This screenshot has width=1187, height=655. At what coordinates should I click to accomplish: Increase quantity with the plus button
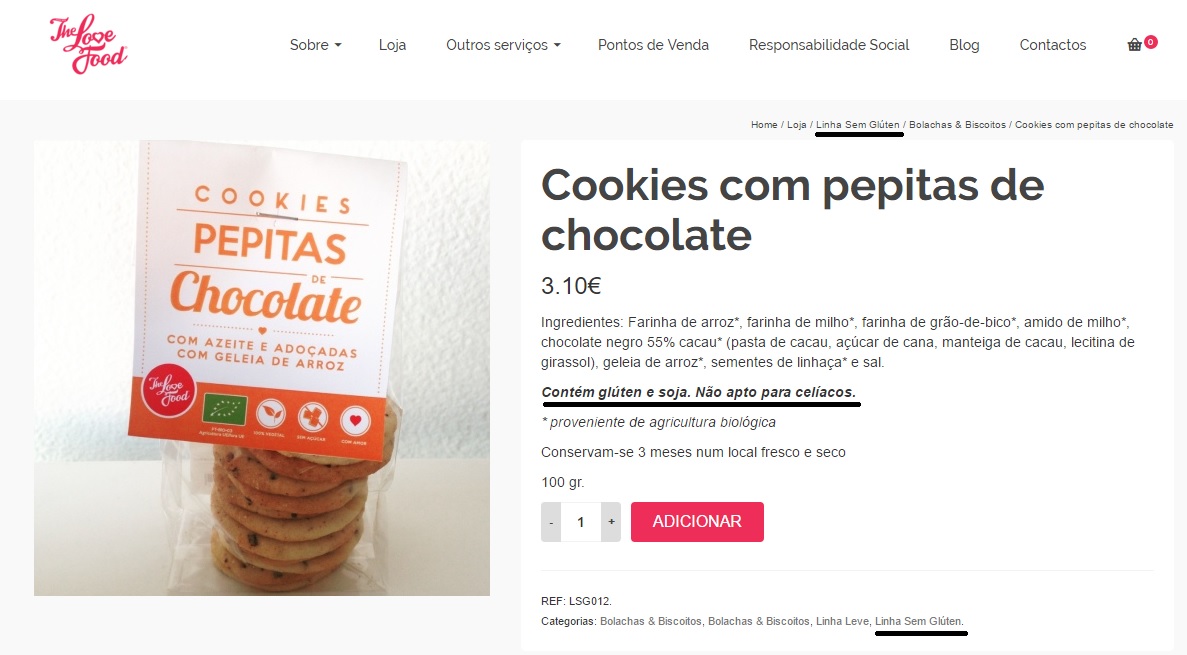click(611, 522)
